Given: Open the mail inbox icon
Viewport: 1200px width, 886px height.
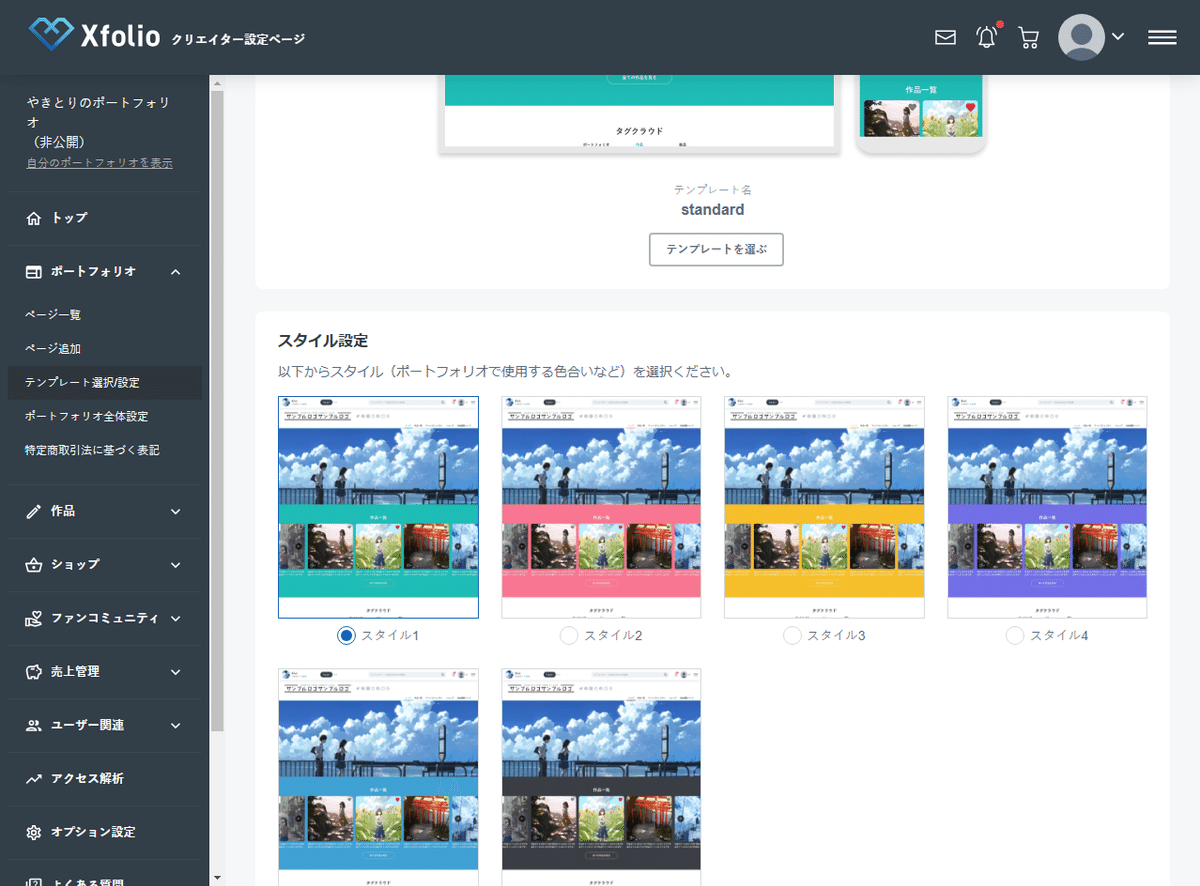Looking at the screenshot, I should [944, 37].
